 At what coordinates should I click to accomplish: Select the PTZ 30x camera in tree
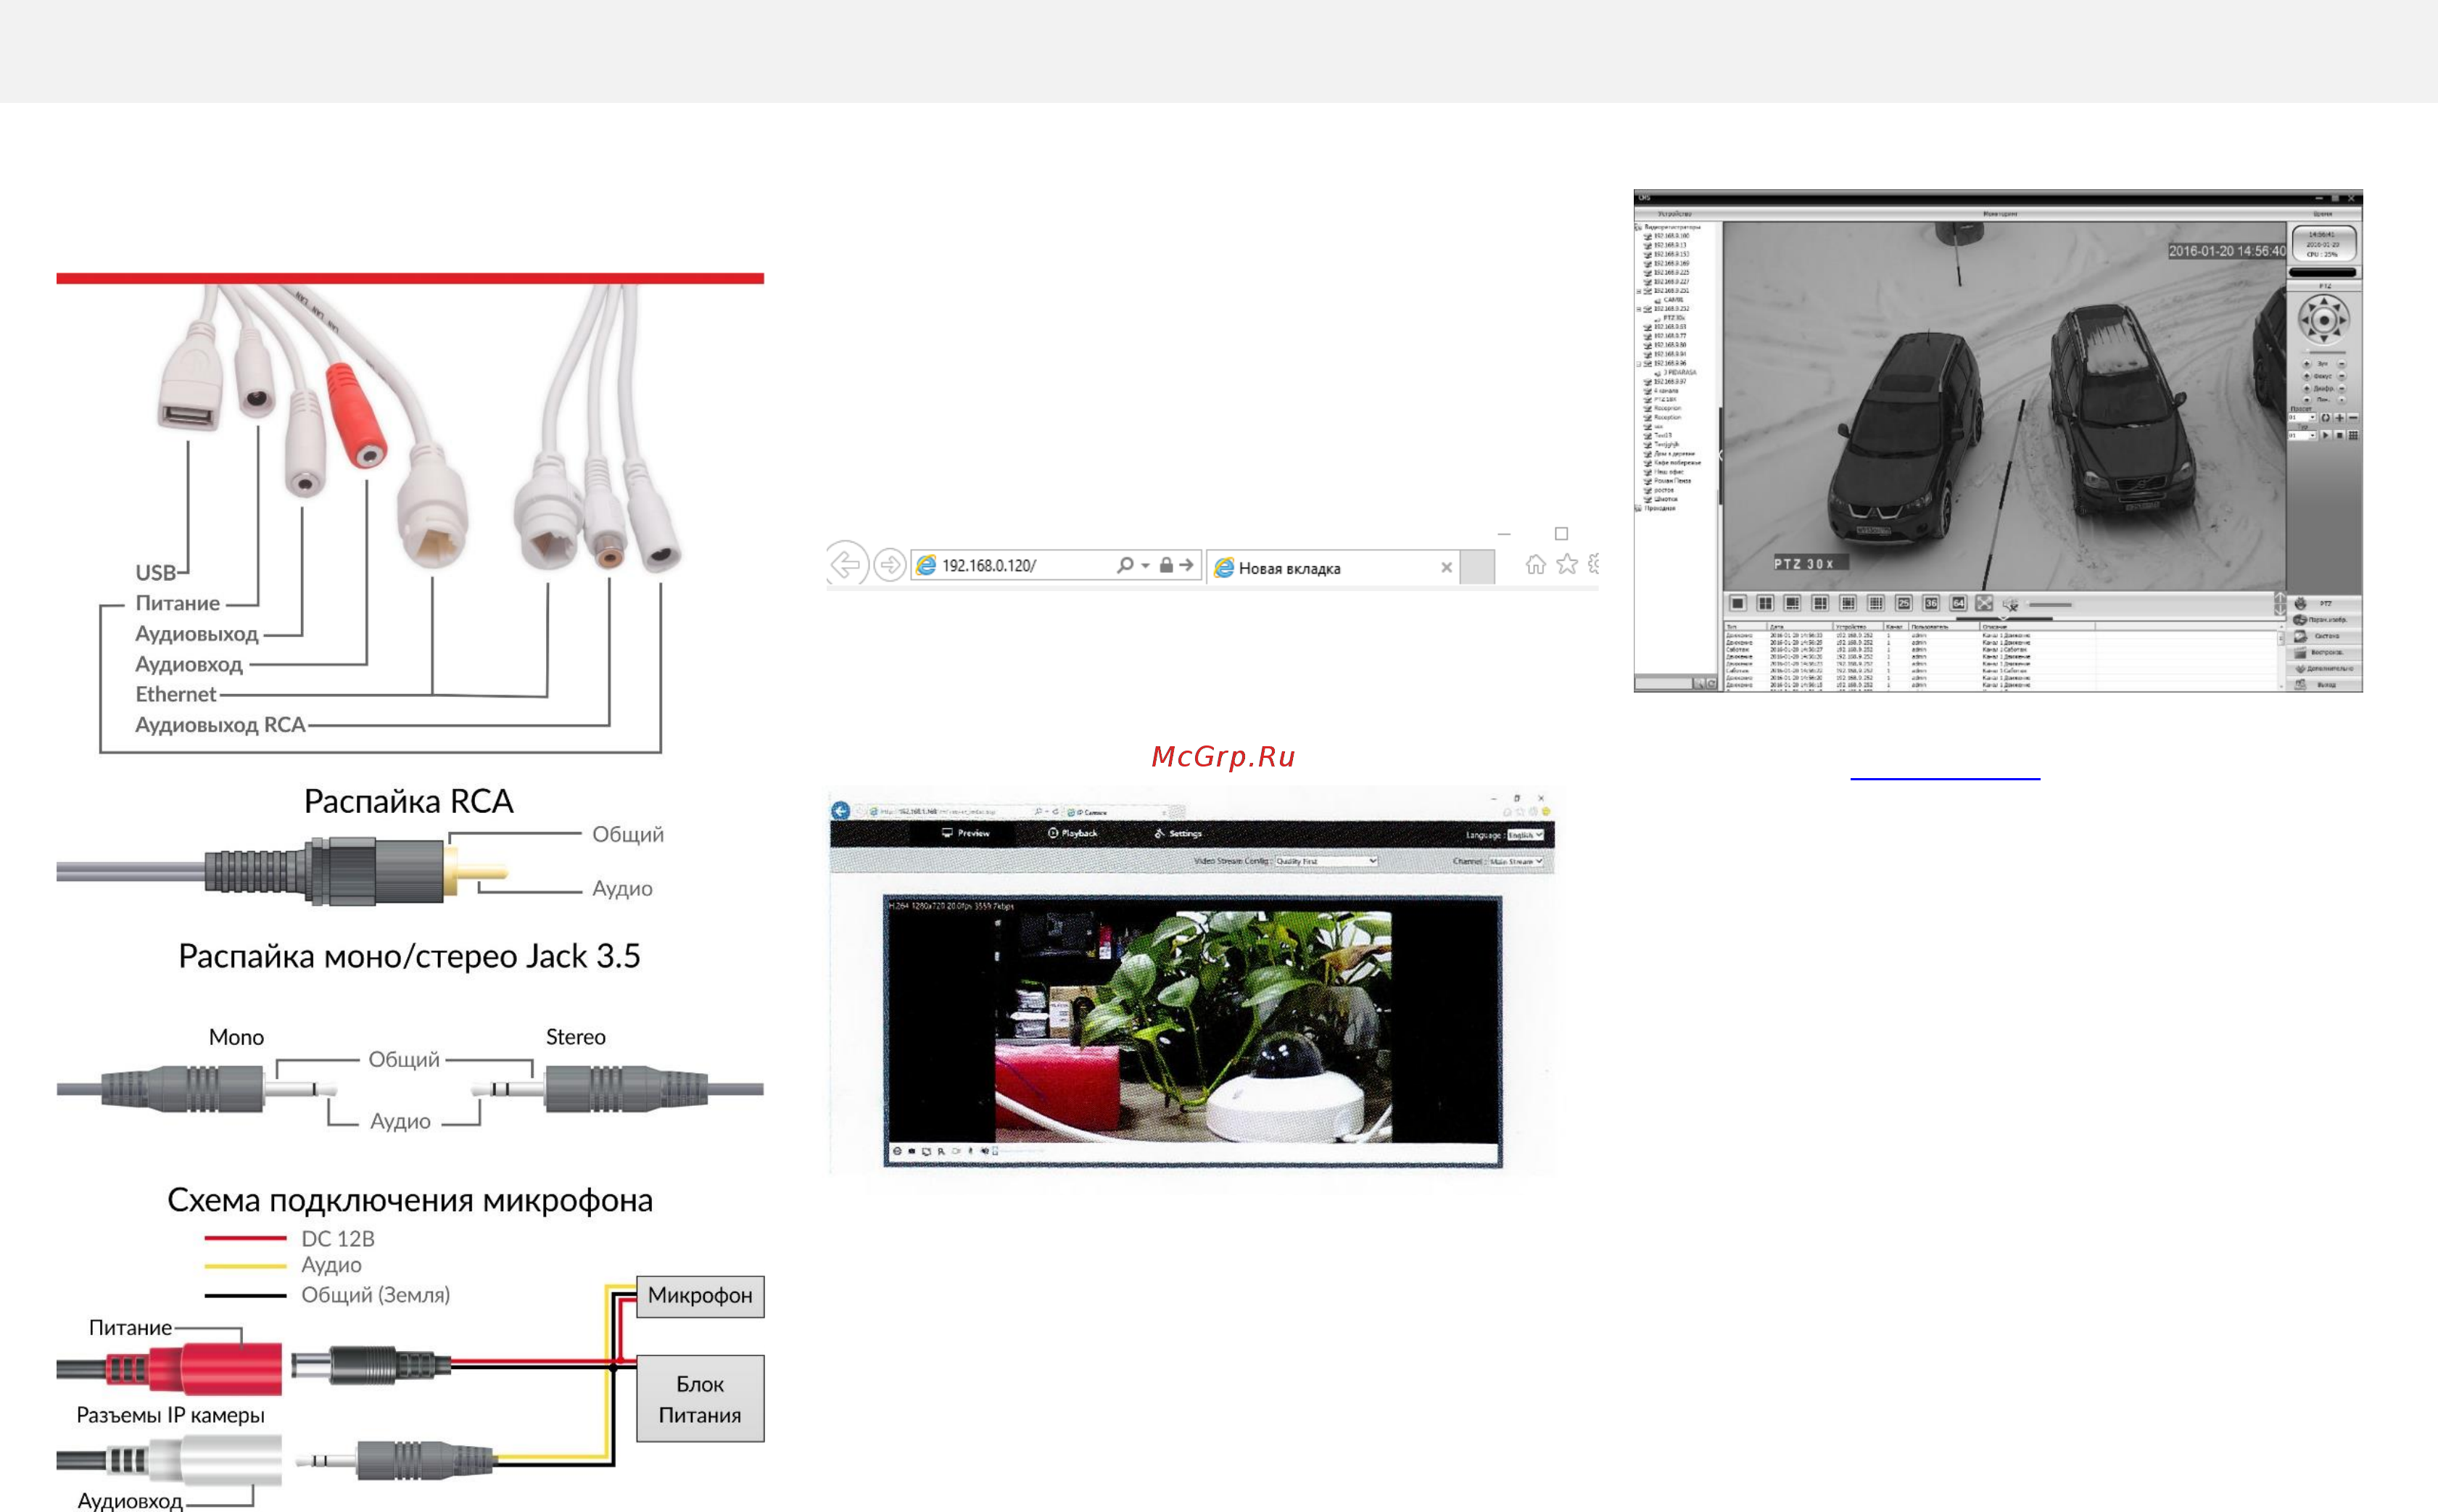(1671, 318)
